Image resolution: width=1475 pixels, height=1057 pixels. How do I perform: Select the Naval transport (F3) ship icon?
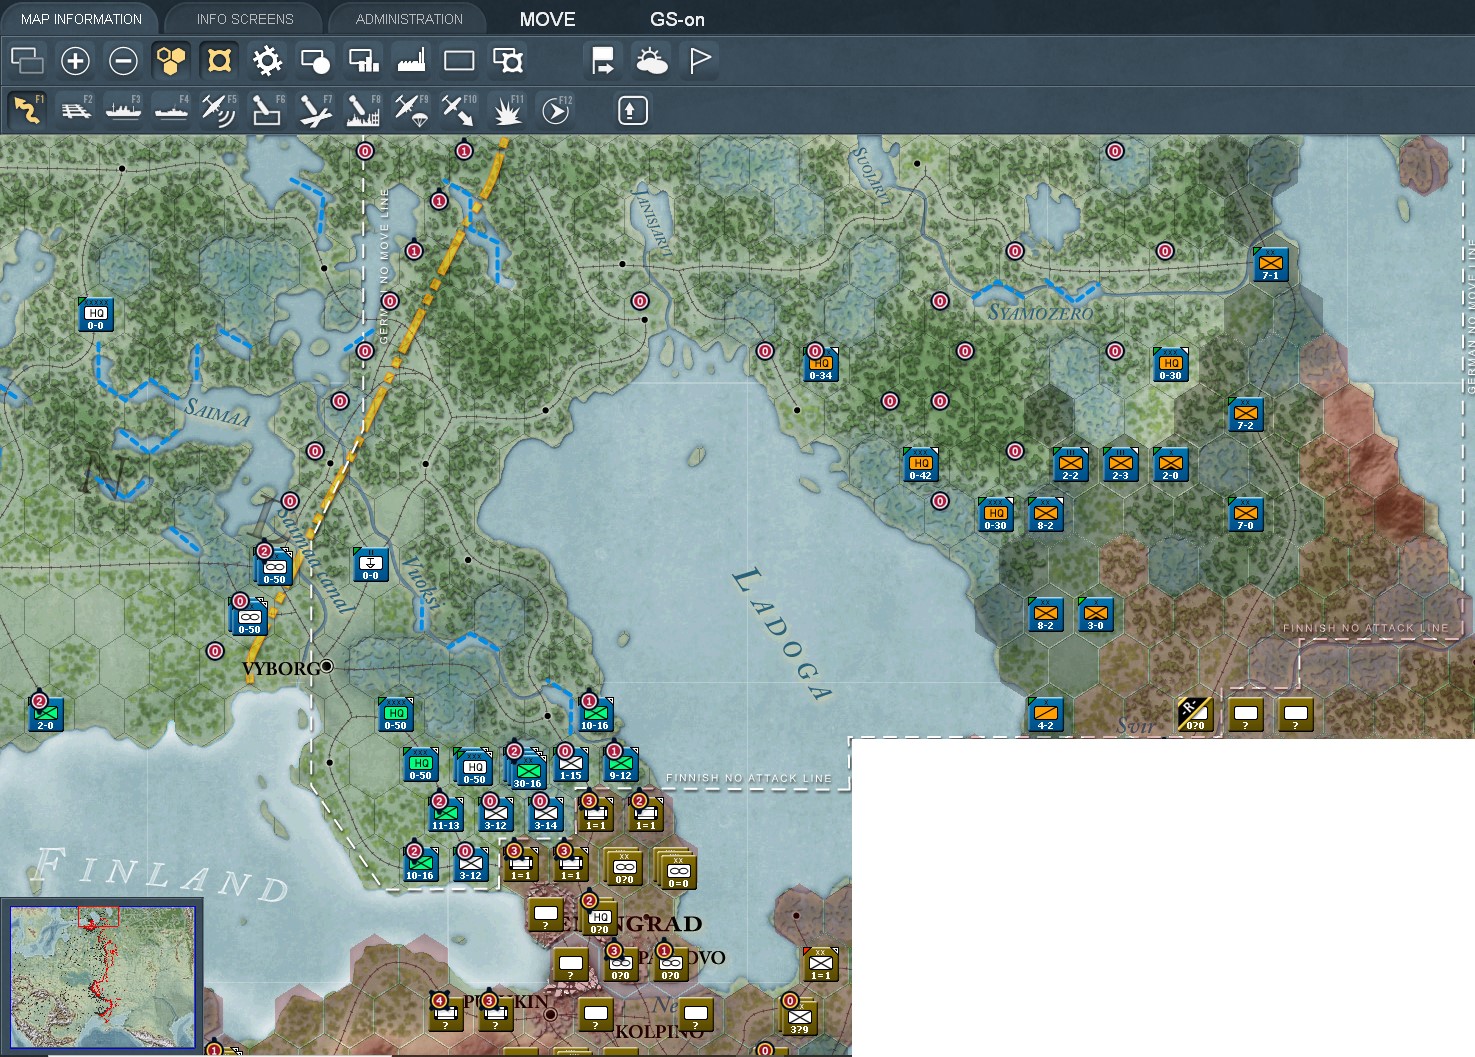123,110
